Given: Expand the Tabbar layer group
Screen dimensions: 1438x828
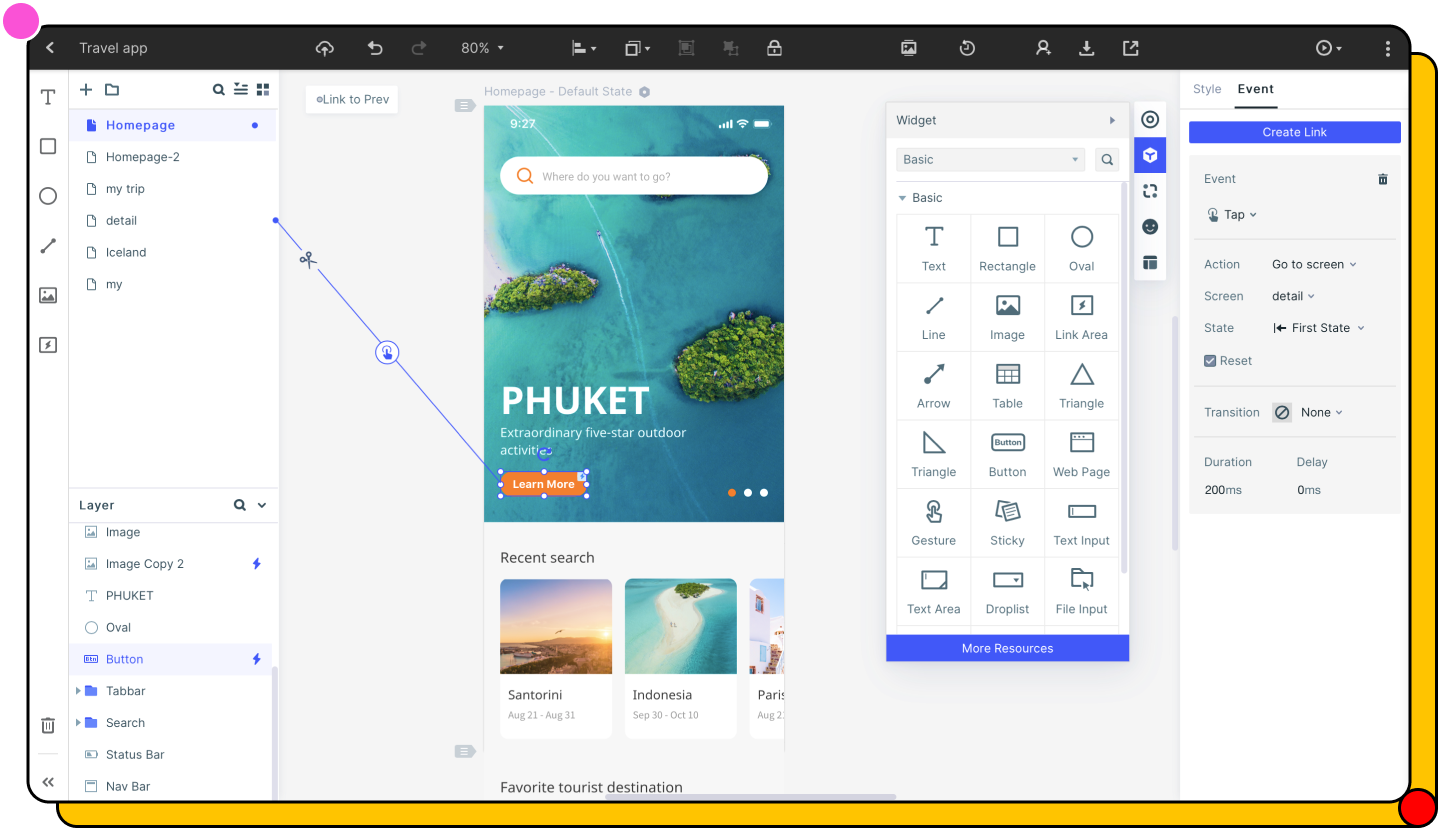Looking at the screenshot, I should tap(80, 690).
